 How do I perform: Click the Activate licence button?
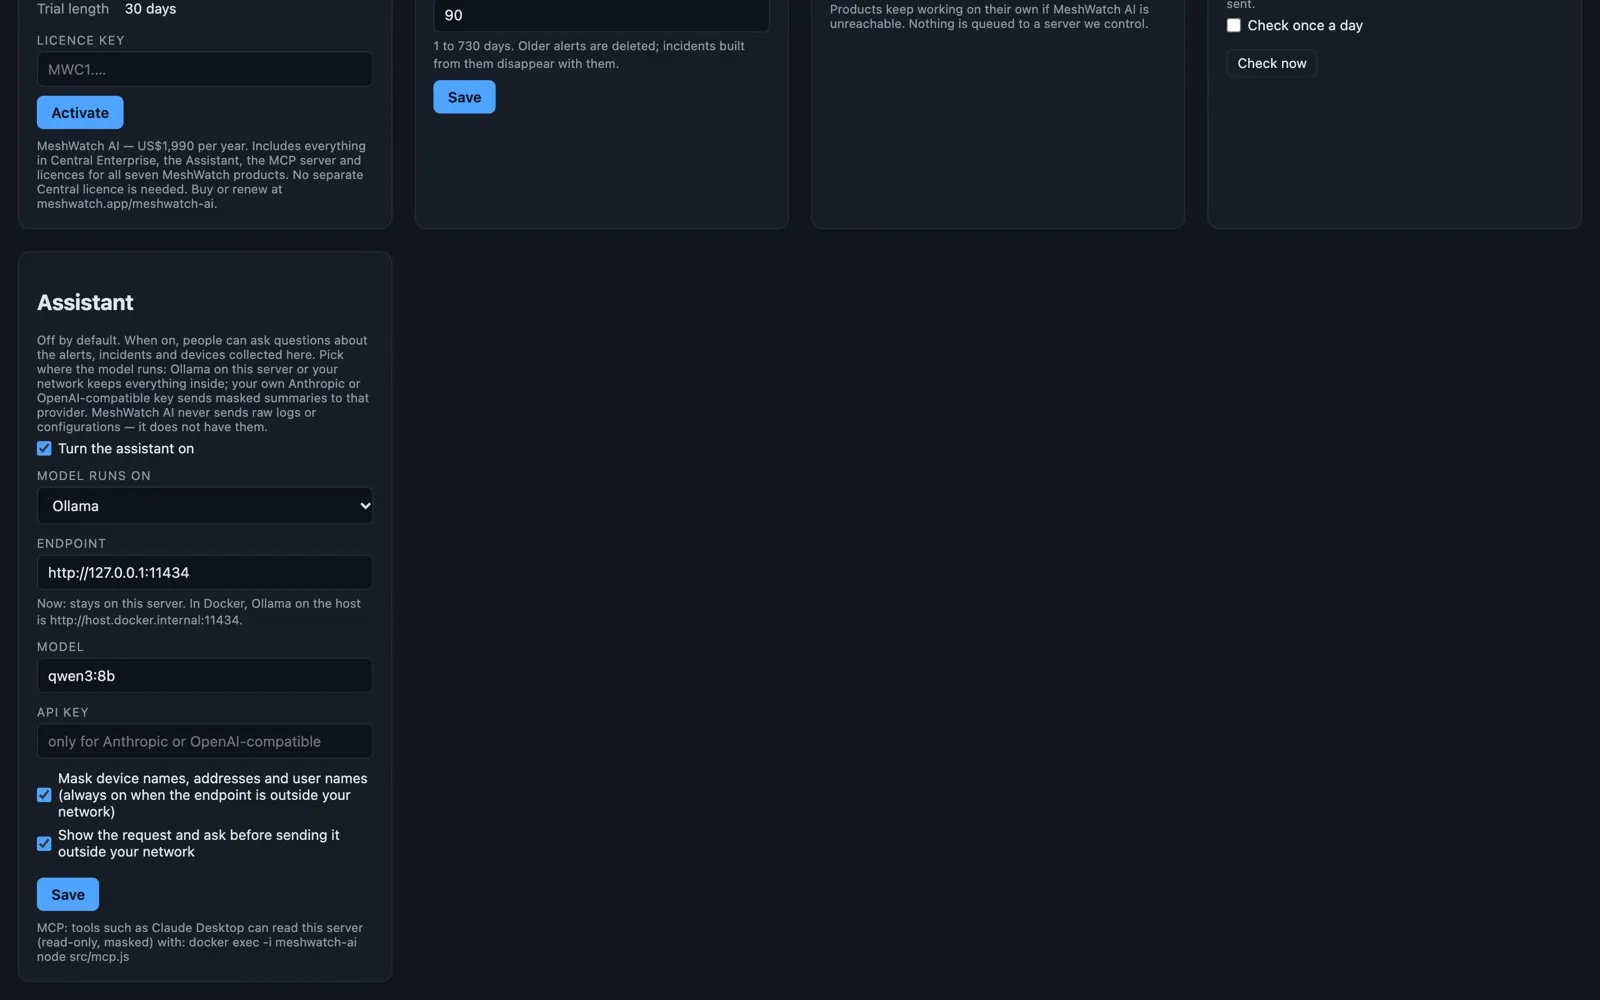pos(80,113)
